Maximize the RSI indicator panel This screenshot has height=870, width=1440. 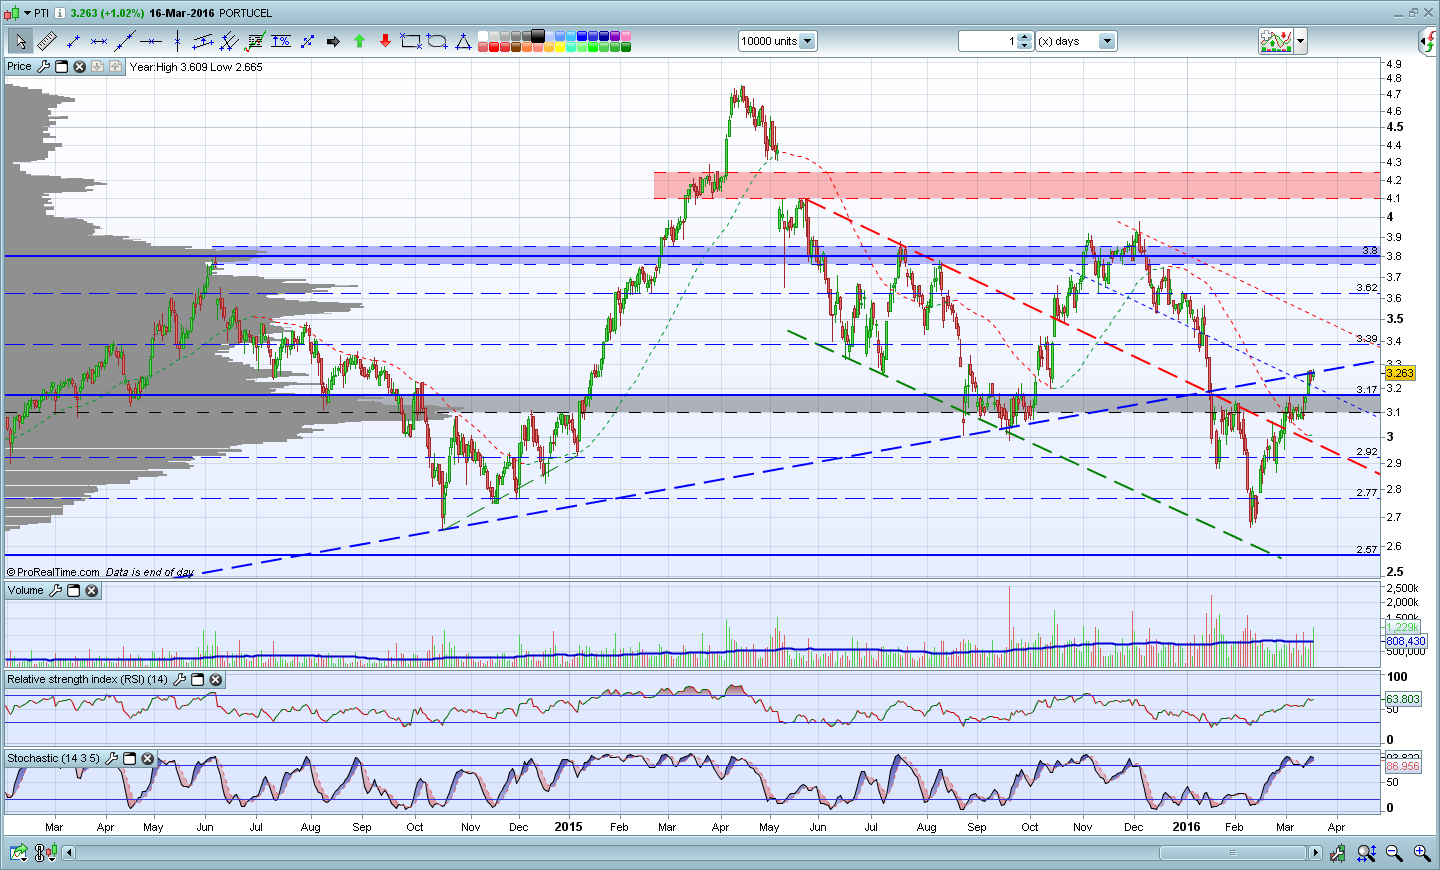click(x=197, y=680)
